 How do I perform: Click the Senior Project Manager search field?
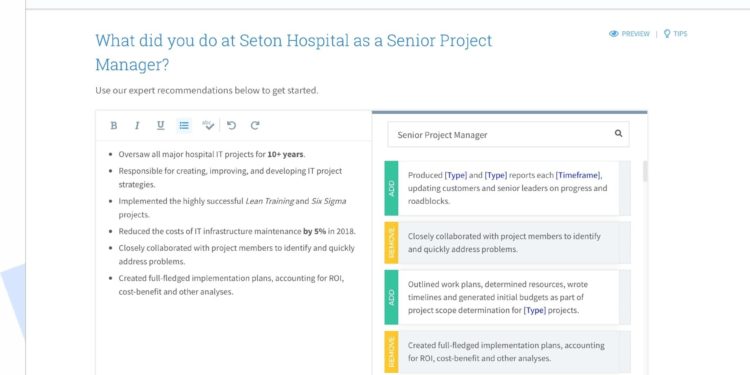[508, 134]
